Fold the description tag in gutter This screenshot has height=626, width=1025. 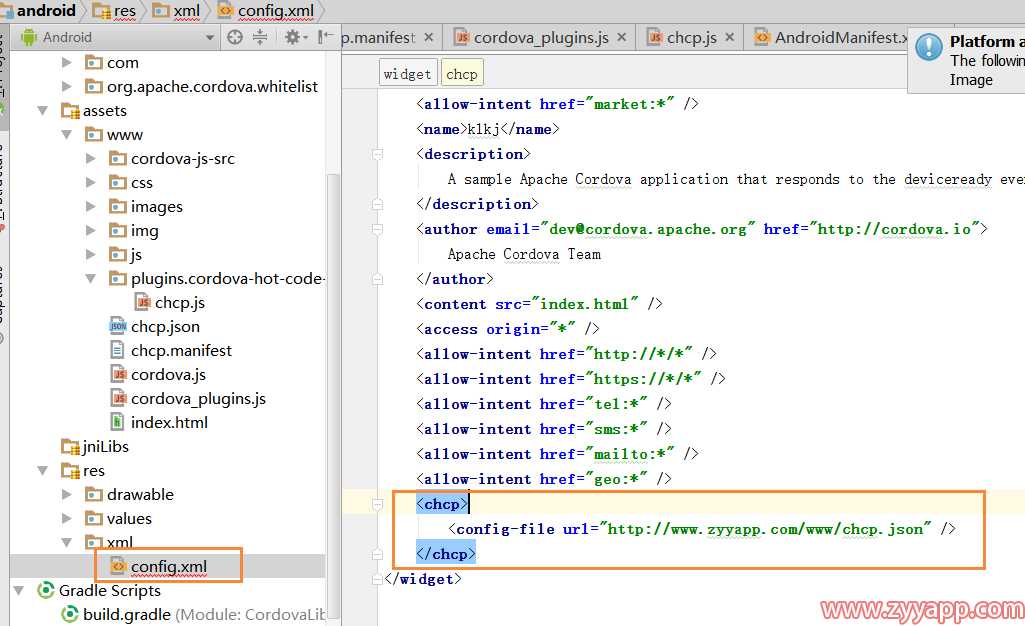click(x=377, y=154)
